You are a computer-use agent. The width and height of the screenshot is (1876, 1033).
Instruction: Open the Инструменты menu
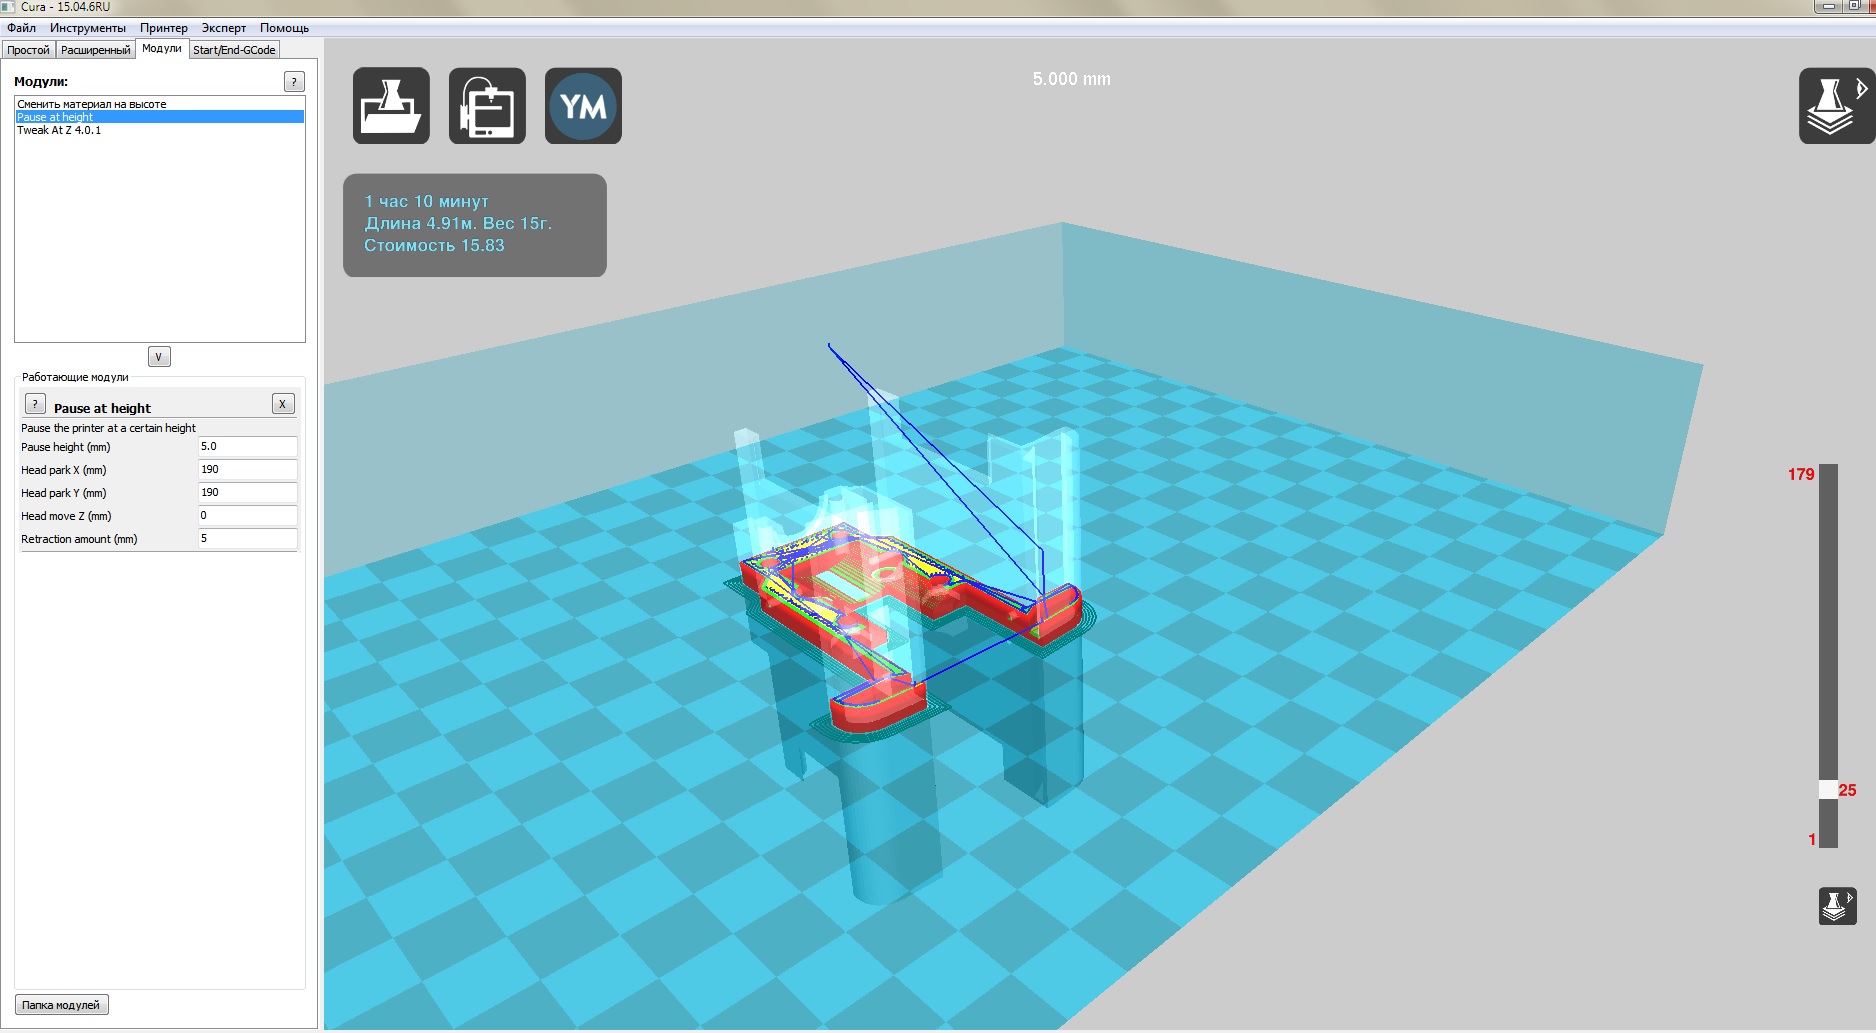coord(88,28)
